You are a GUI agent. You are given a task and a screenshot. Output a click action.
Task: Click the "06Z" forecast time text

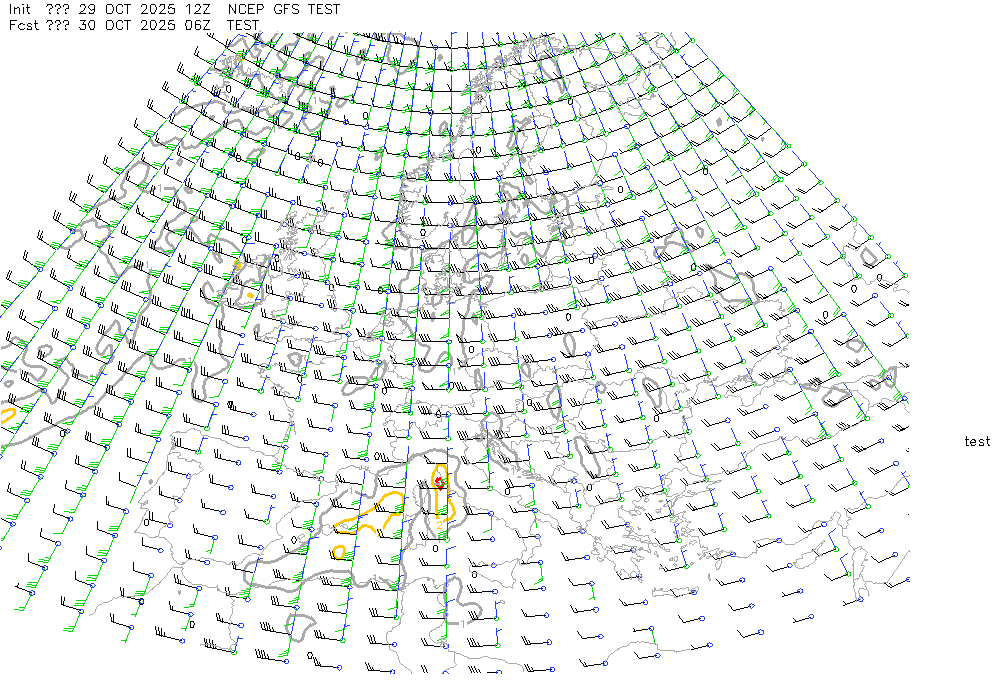pyautogui.click(x=194, y=25)
